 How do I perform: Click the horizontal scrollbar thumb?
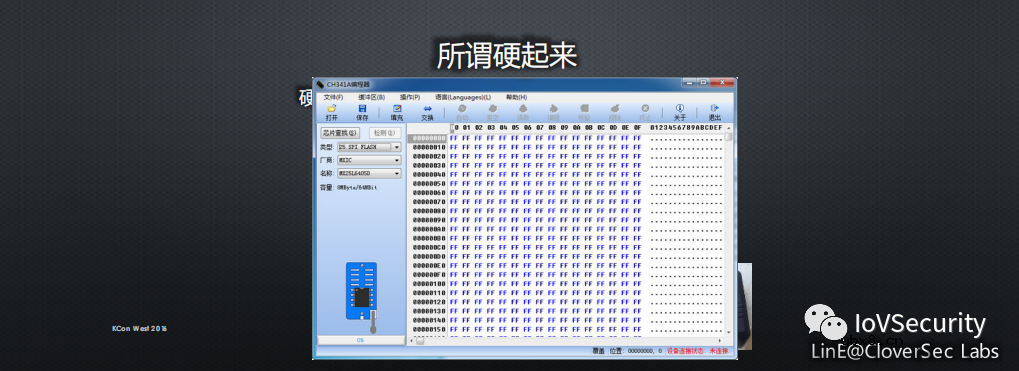pyautogui.click(x=420, y=340)
